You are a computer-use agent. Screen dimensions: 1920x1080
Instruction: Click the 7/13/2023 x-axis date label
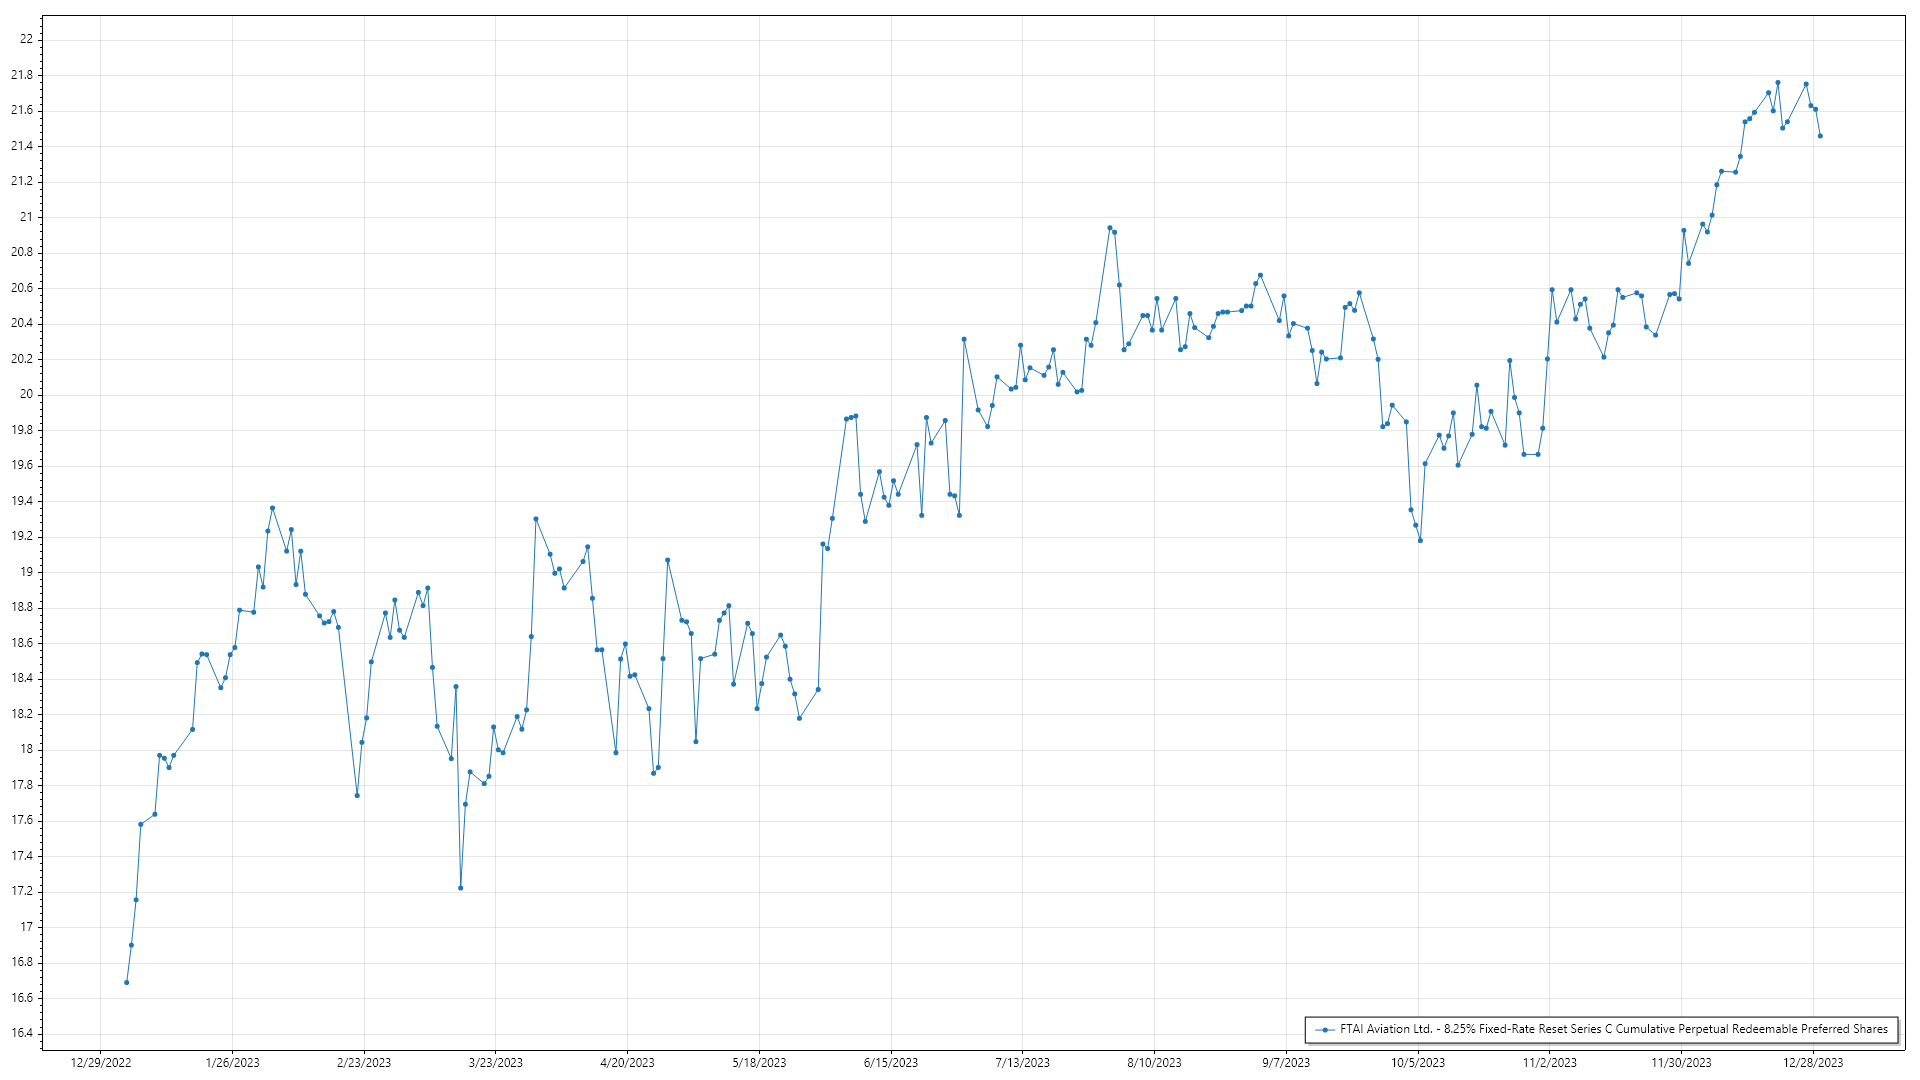tap(1023, 1063)
